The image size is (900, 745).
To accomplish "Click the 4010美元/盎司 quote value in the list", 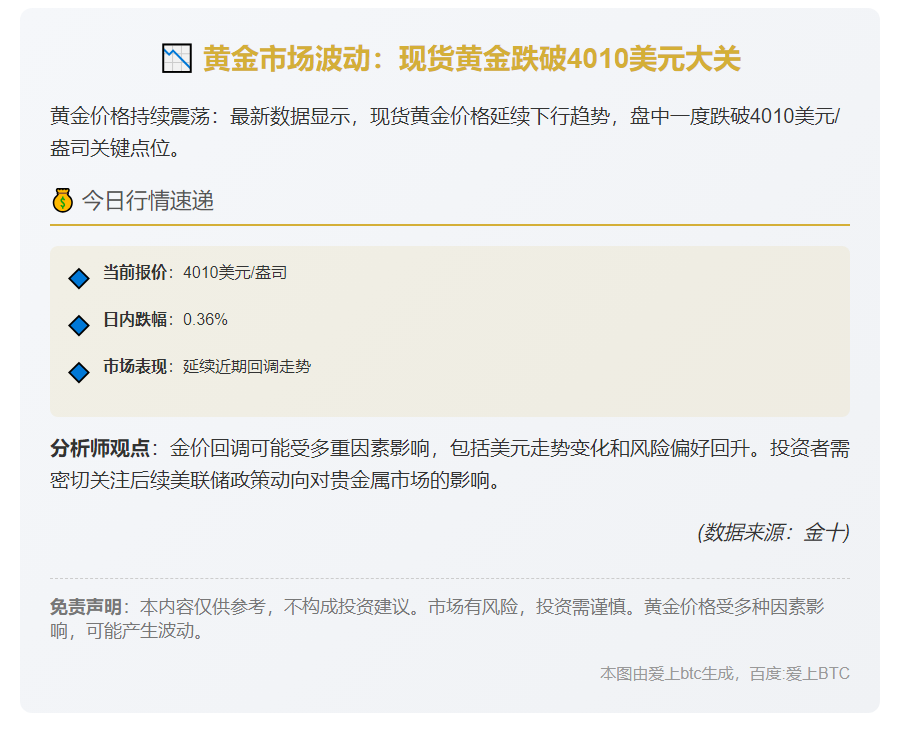I will point(235,272).
